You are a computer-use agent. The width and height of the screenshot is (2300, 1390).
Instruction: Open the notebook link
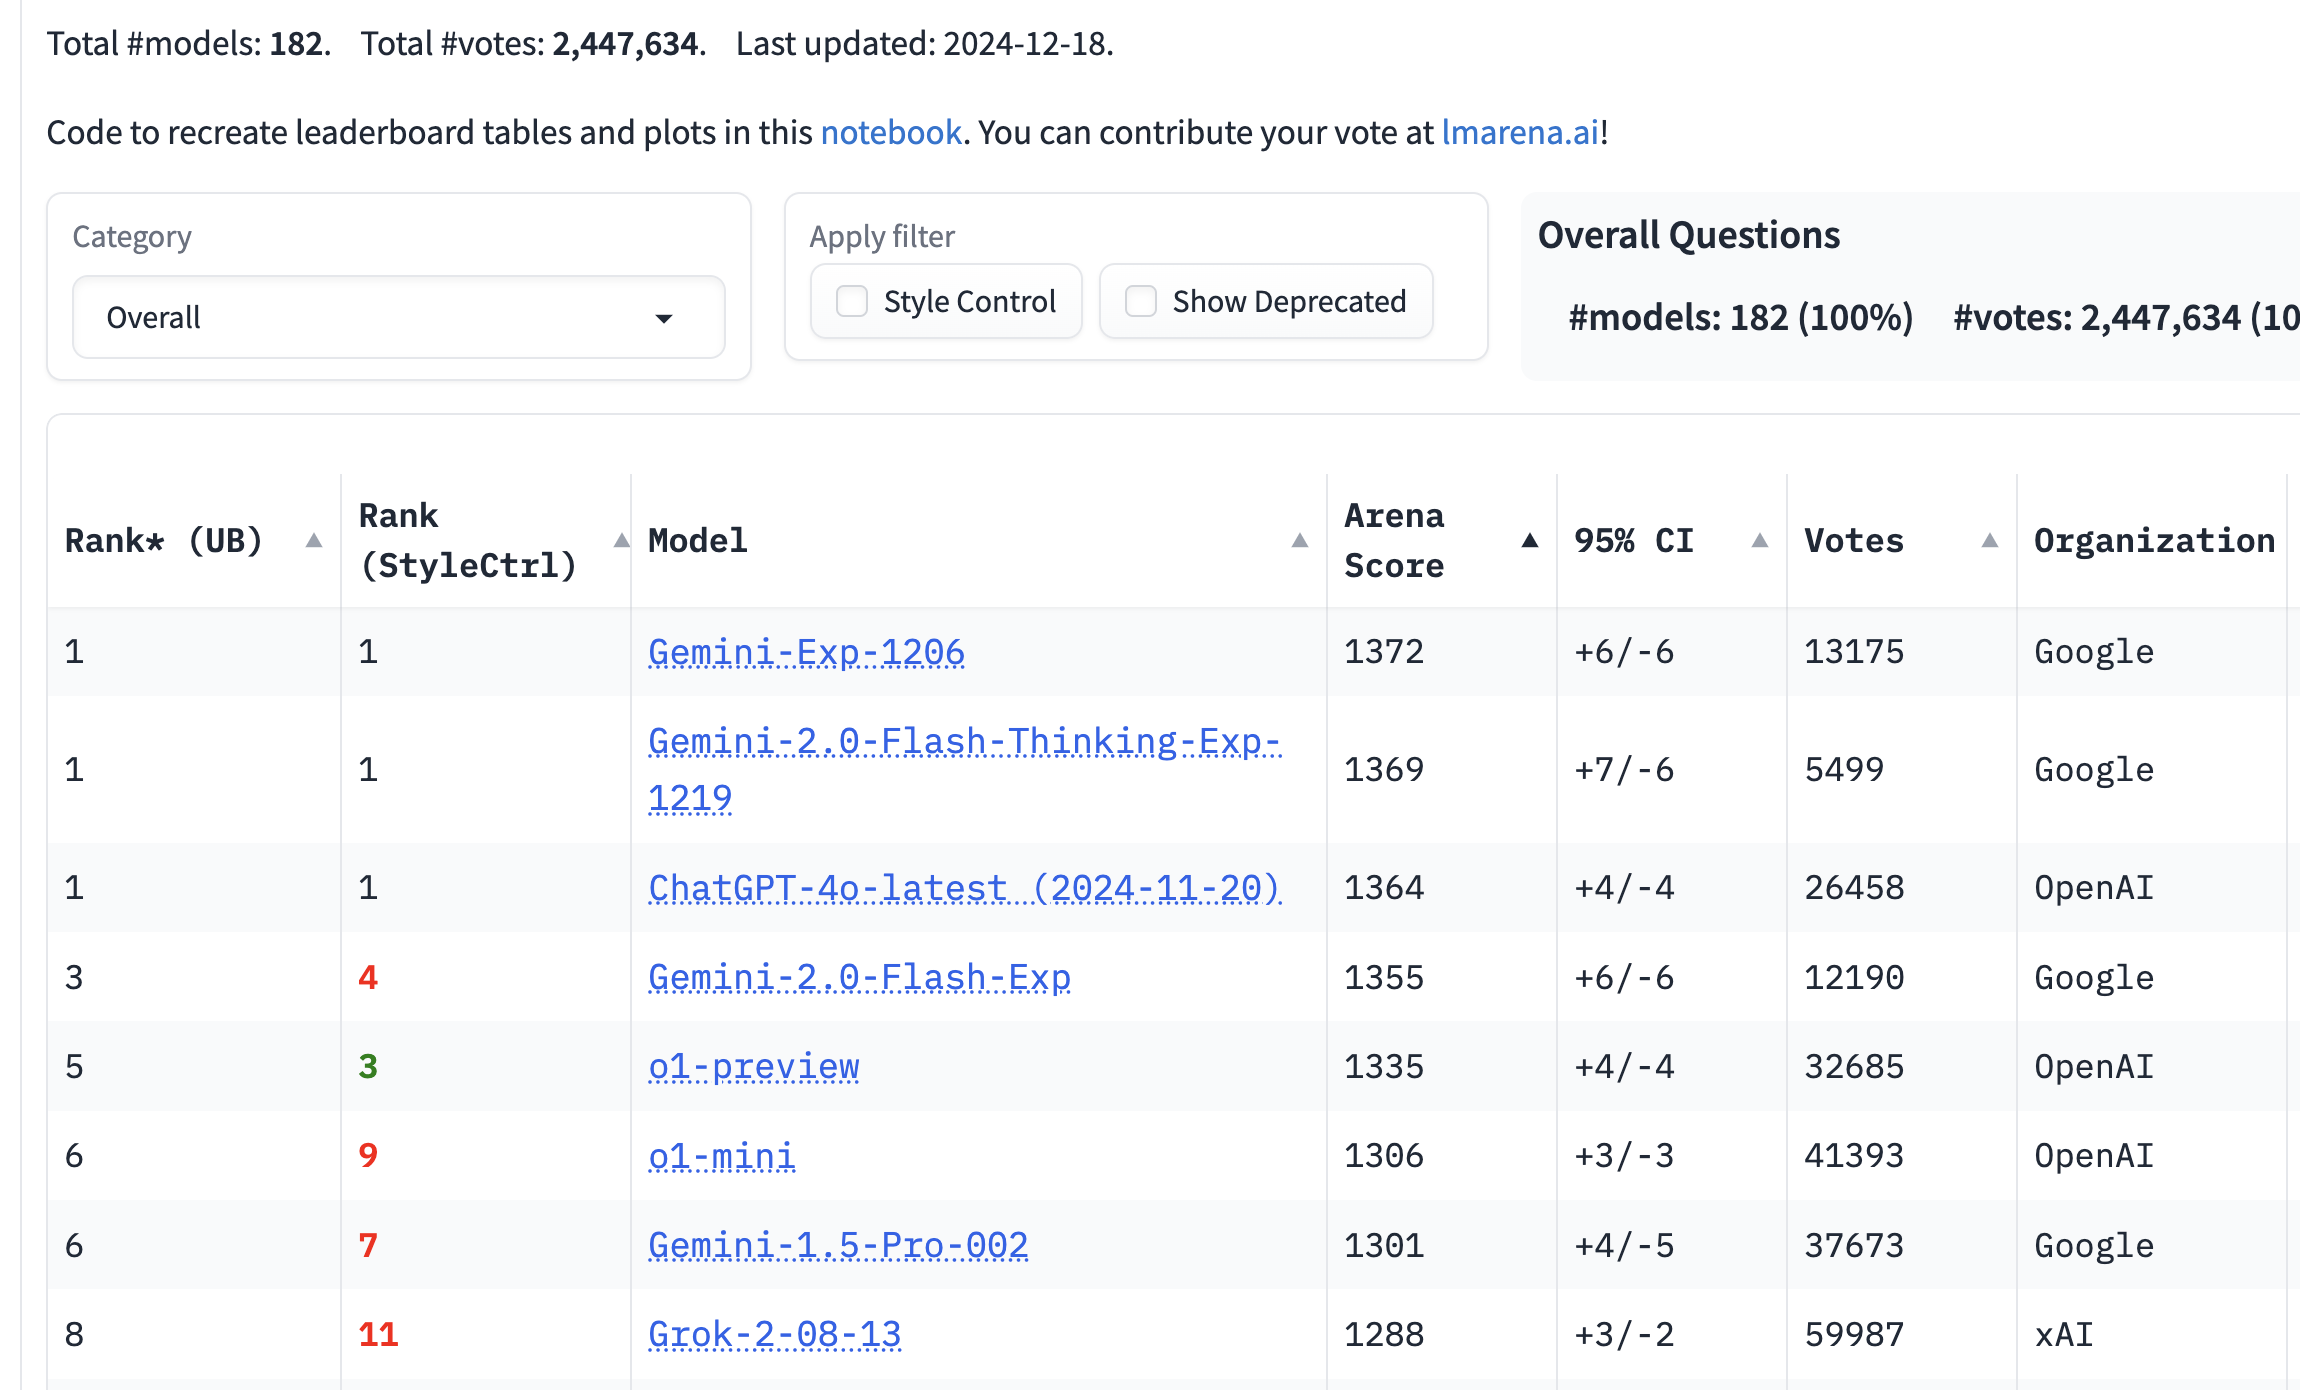(891, 132)
